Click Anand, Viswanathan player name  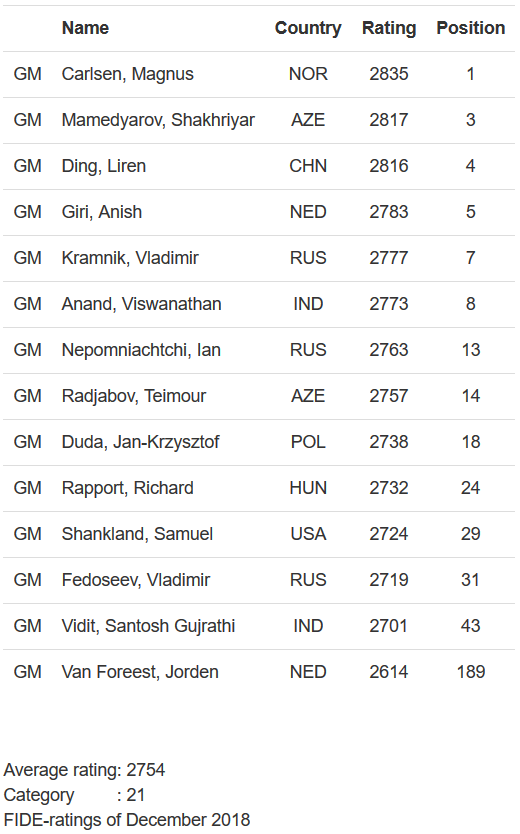pyautogui.click(x=141, y=304)
